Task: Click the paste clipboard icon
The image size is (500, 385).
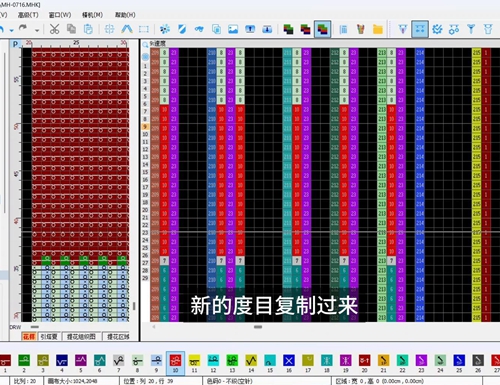Action: (x=88, y=29)
